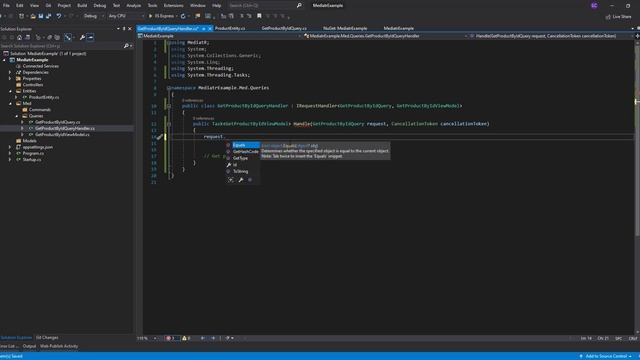The height and width of the screenshot is (360, 640).
Task: Open the Project menu
Action: click(64, 6)
